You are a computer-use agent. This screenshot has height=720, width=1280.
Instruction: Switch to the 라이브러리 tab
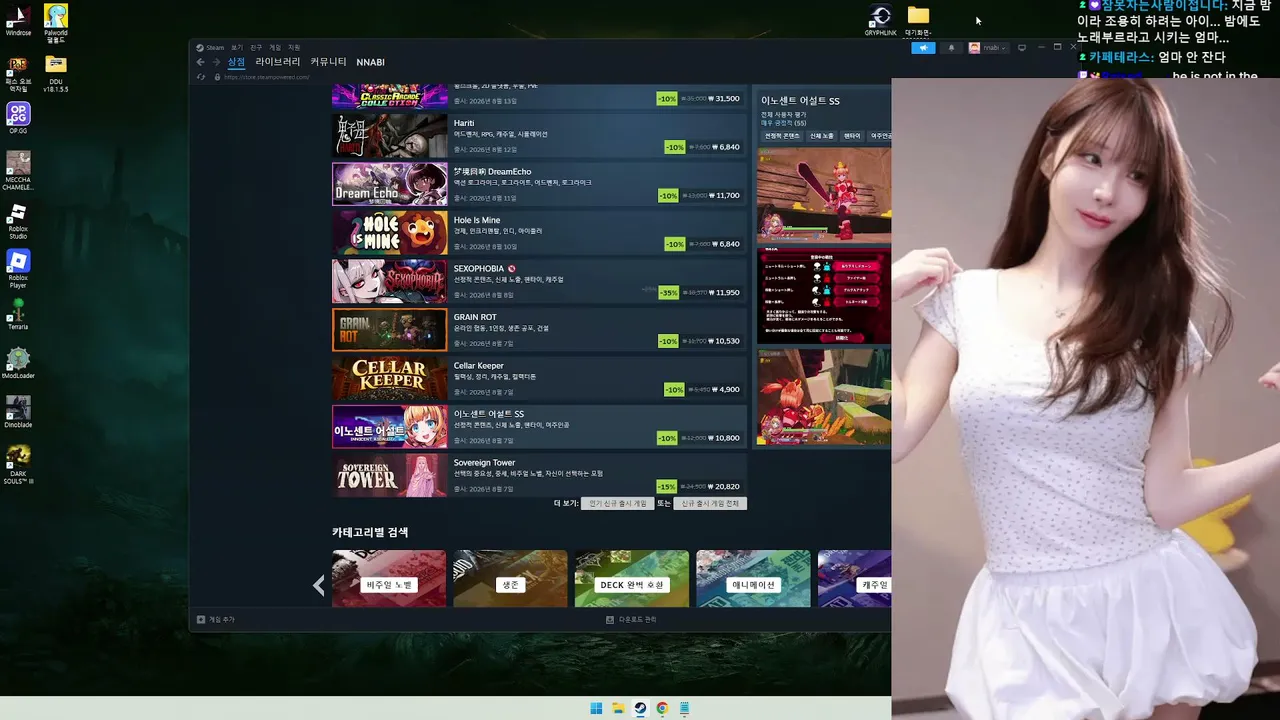coord(278,62)
